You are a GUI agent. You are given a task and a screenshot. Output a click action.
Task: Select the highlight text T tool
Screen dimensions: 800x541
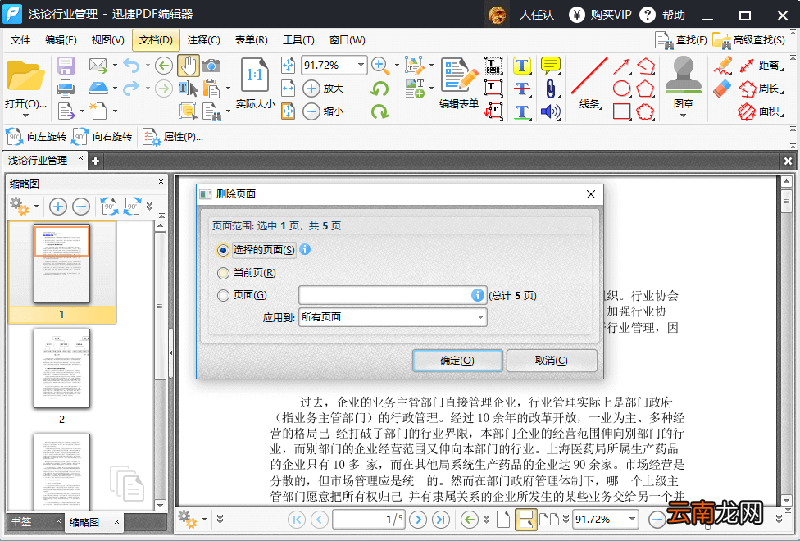click(522, 66)
